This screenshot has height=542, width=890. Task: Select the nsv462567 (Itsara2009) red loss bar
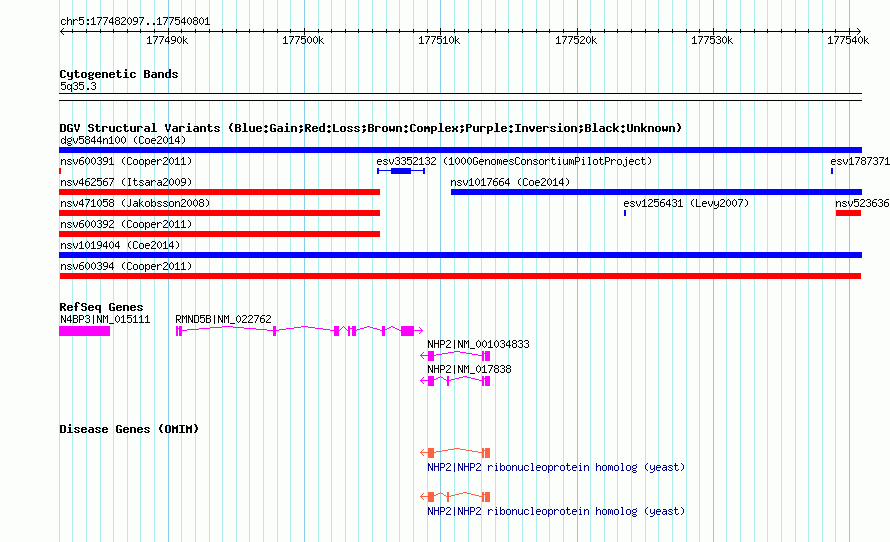pos(220,192)
